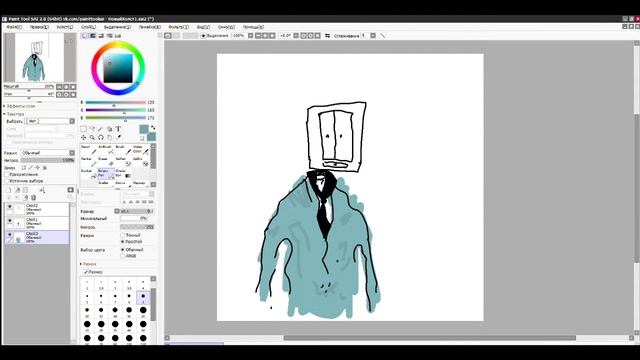Open the Правка menu

tap(39, 27)
